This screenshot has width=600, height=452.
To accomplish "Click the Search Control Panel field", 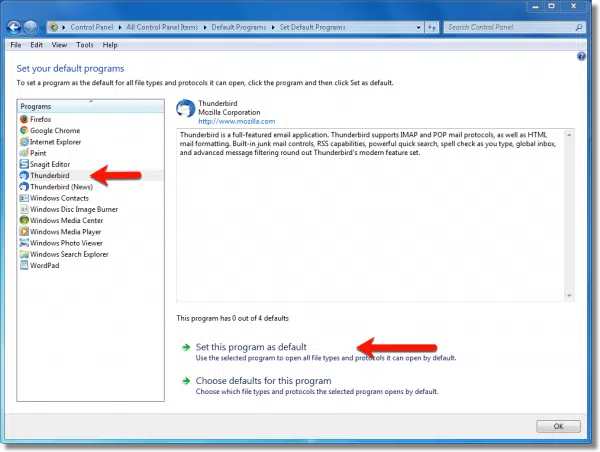I will pyautogui.click(x=510, y=27).
